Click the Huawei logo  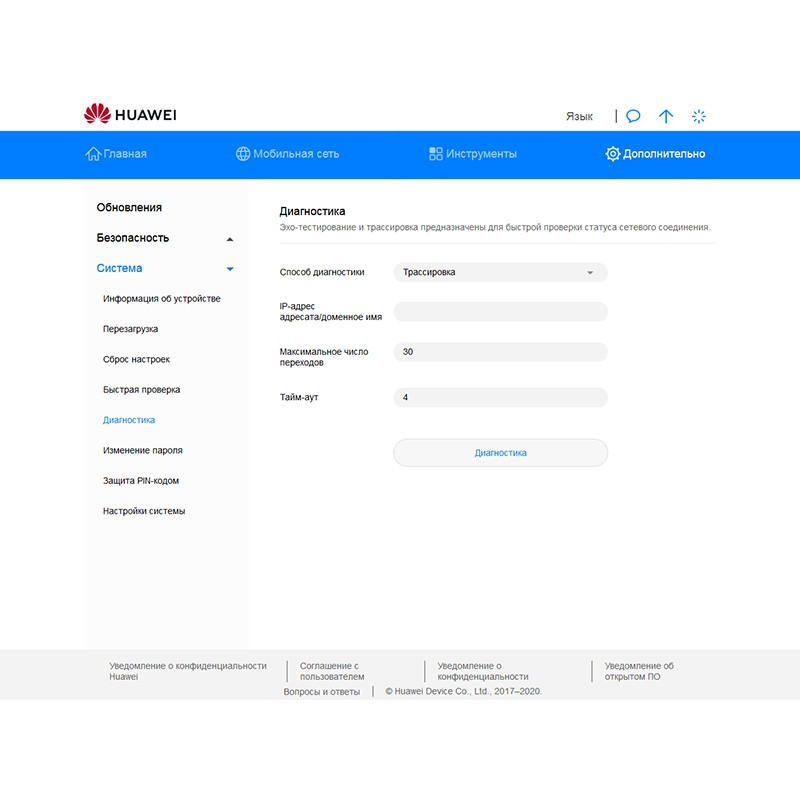[130, 115]
